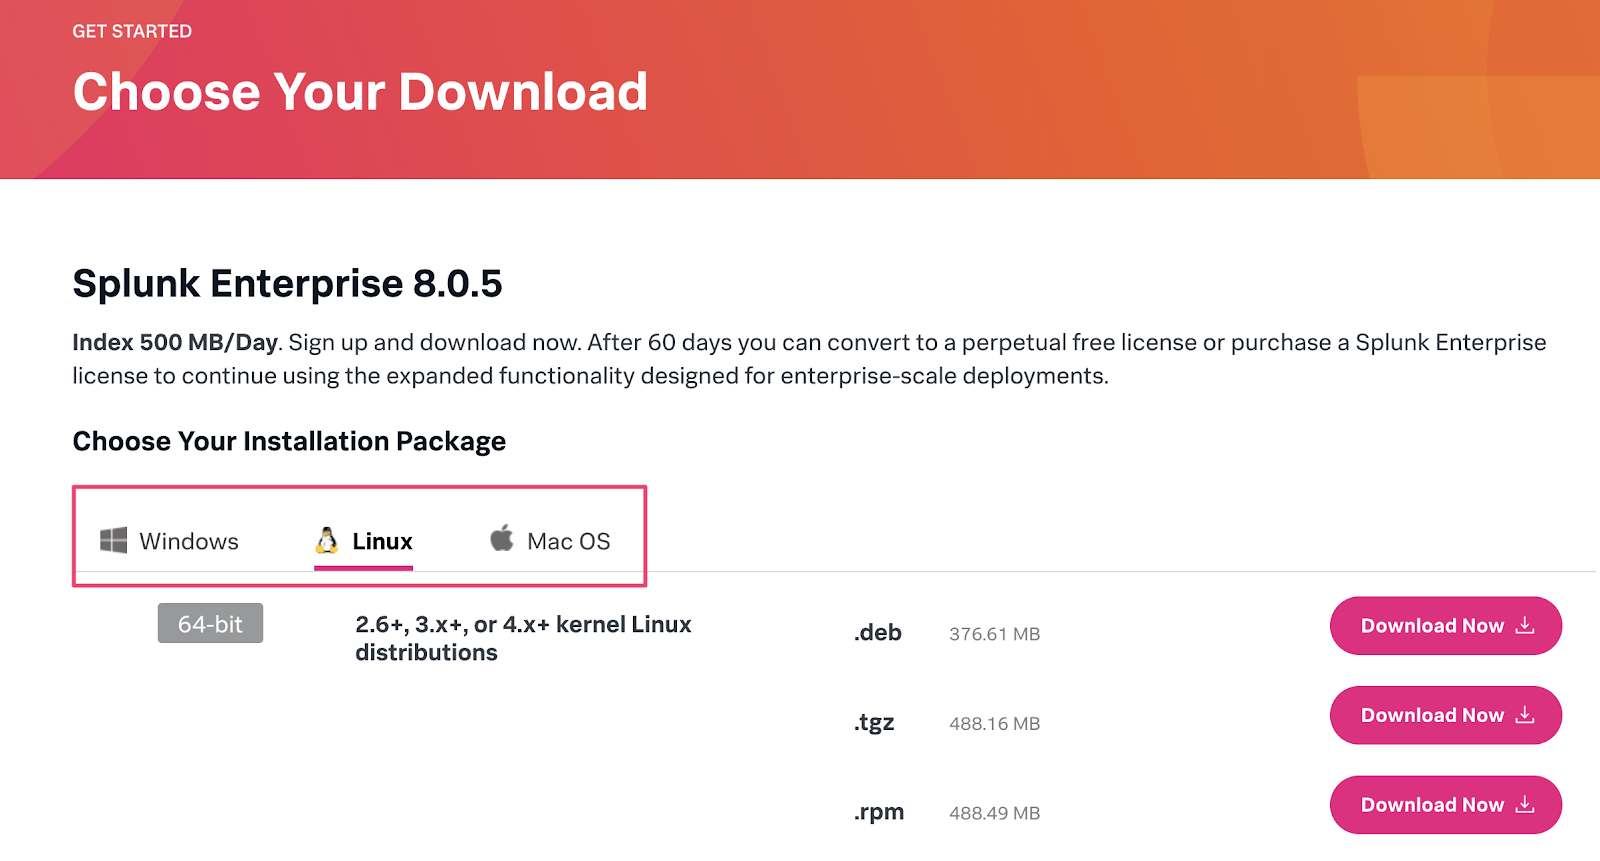Click the 488.16 MB file size
Image resolution: width=1600 pixels, height=861 pixels.
click(x=995, y=724)
